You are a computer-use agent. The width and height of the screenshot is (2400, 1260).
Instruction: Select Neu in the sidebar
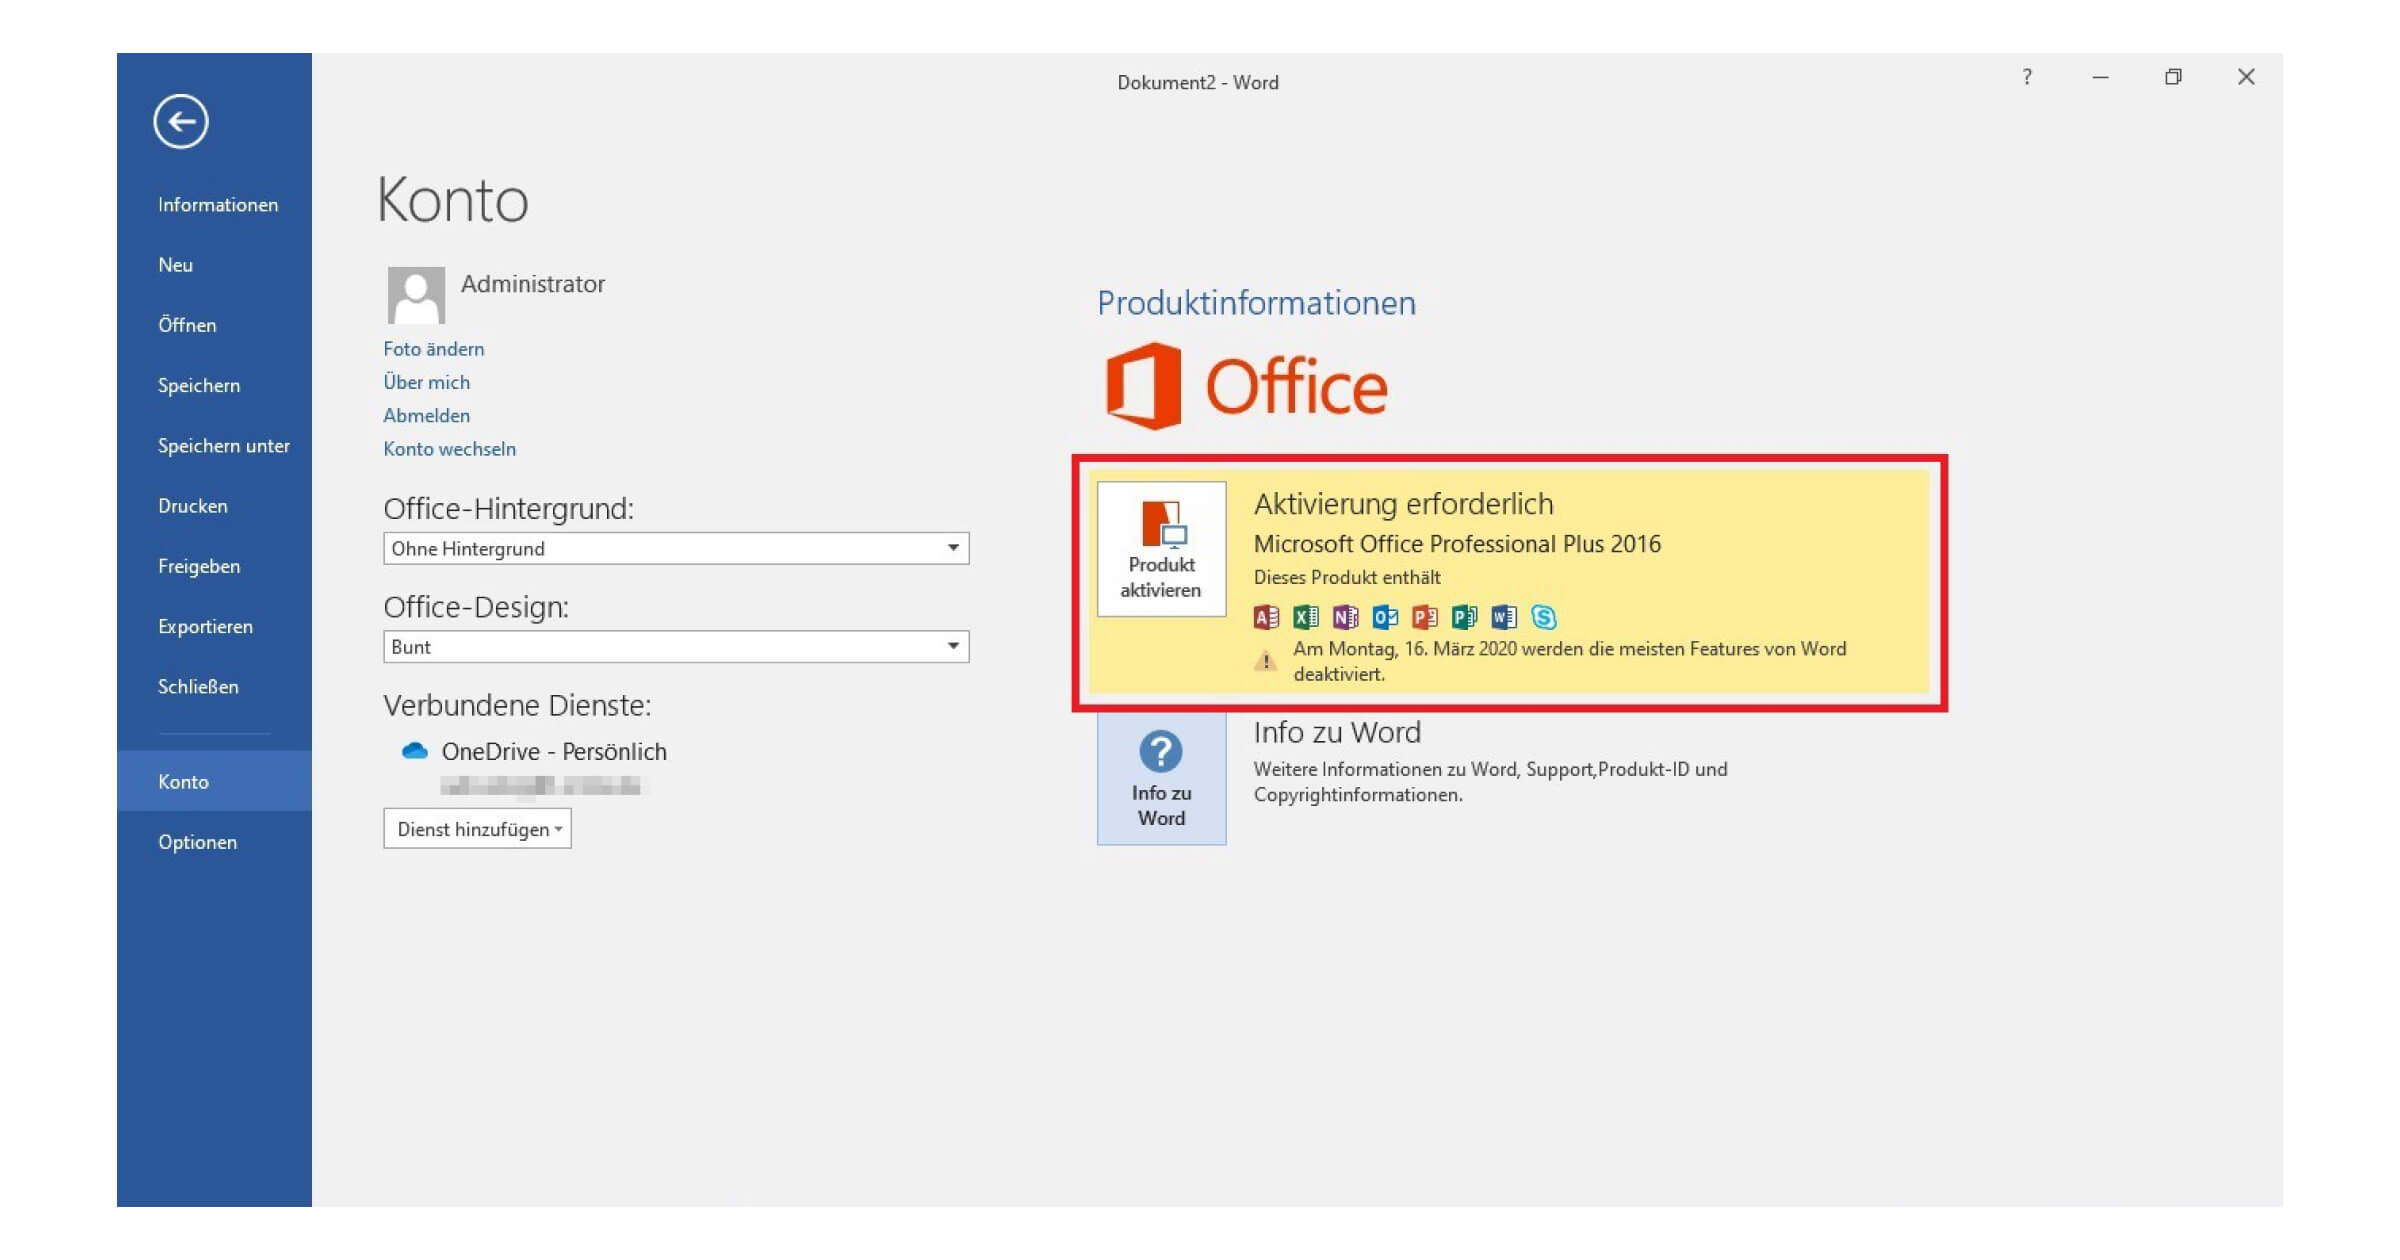tap(175, 265)
